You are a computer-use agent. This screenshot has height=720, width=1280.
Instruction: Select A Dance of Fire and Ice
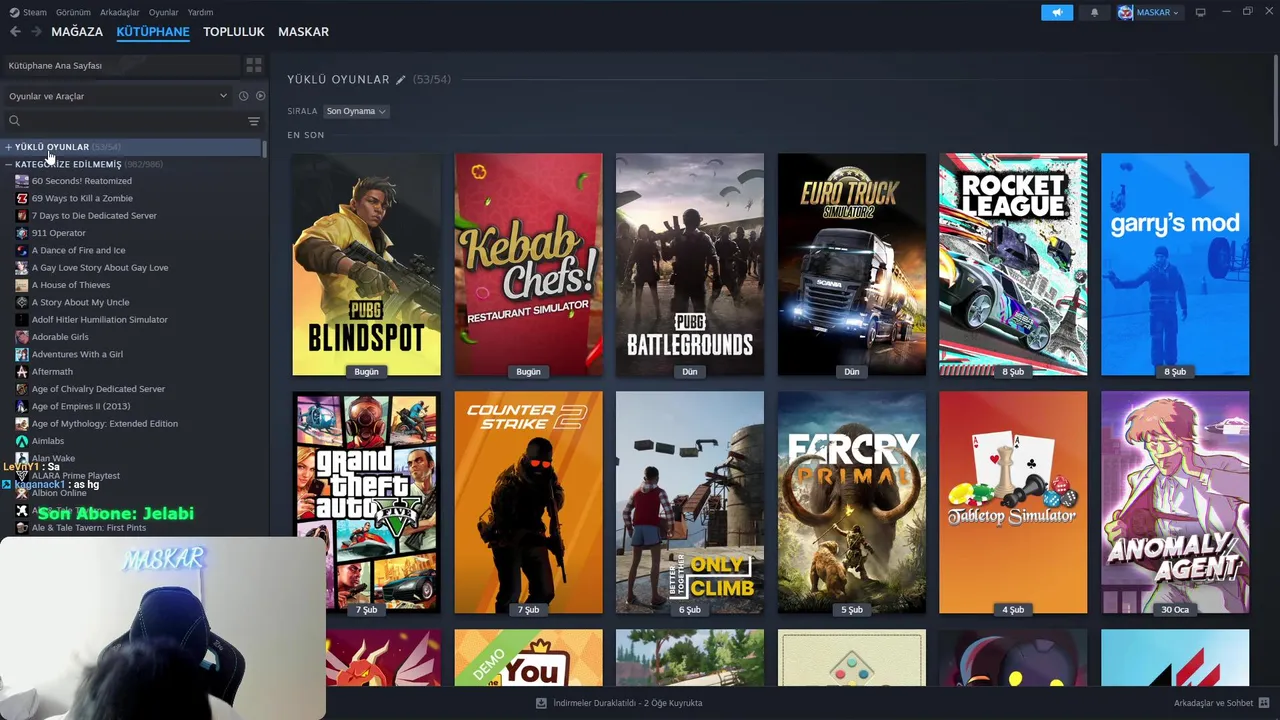[78, 250]
